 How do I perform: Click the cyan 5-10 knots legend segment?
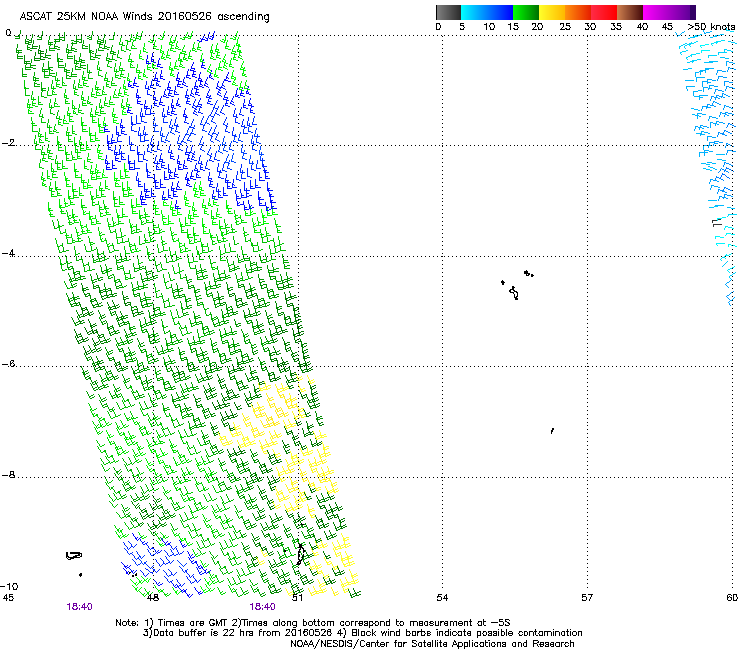click(474, 12)
